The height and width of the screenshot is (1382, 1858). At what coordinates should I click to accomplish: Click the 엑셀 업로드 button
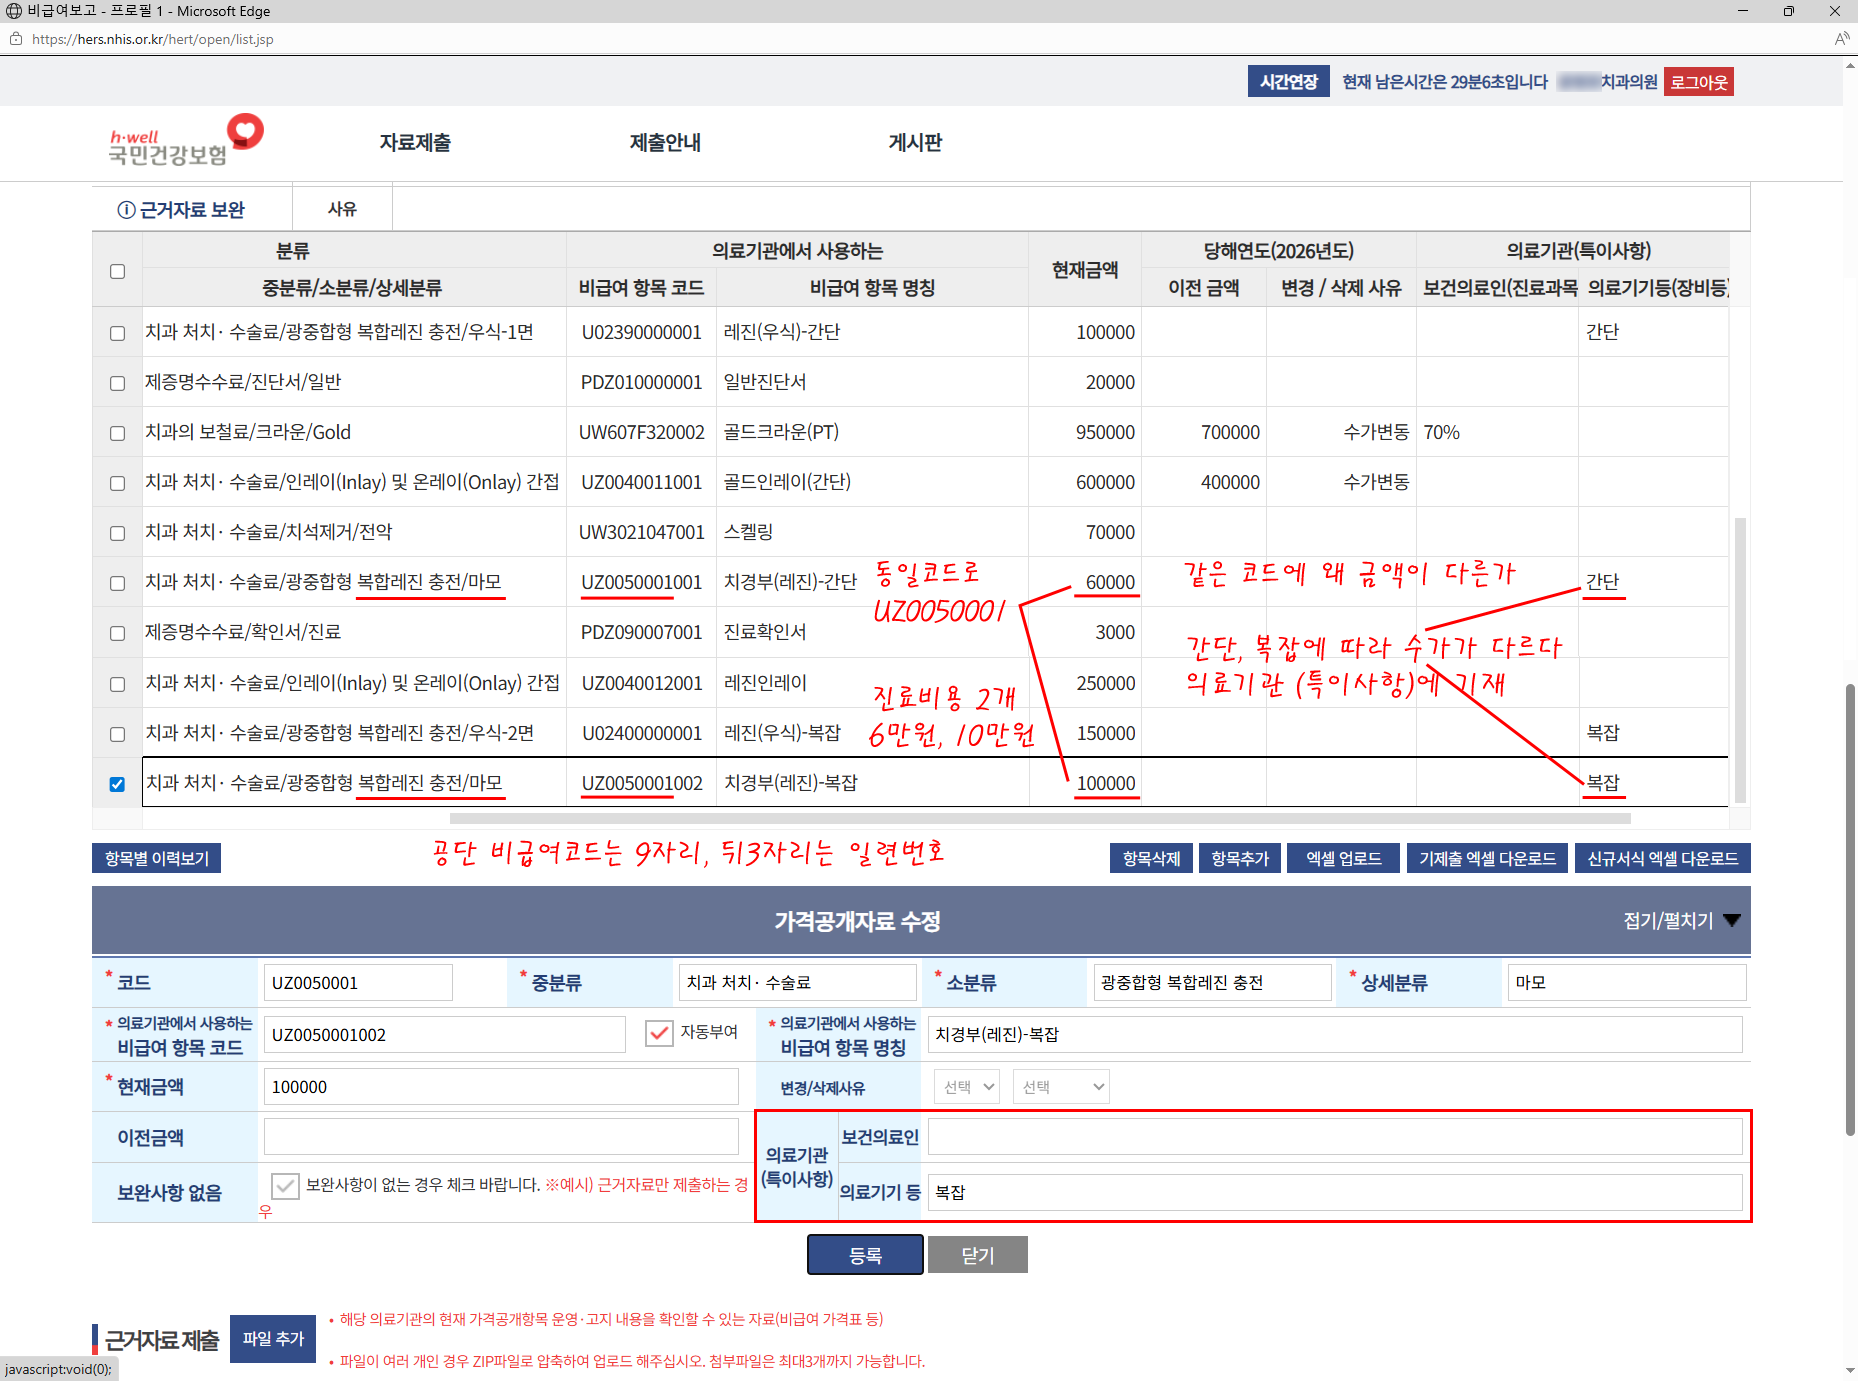click(1343, 858)
